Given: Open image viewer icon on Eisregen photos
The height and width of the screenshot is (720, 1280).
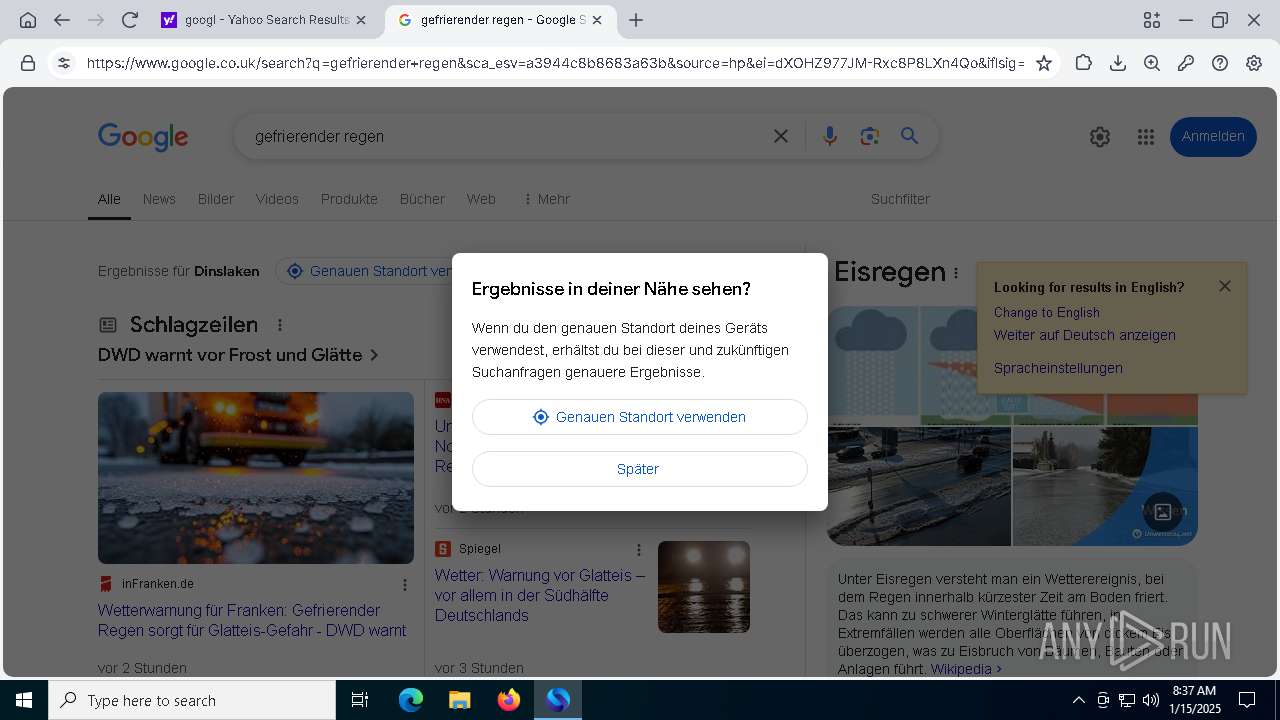Looking at the screenshot, I should pyautogui.click(x=1163, y=512).
